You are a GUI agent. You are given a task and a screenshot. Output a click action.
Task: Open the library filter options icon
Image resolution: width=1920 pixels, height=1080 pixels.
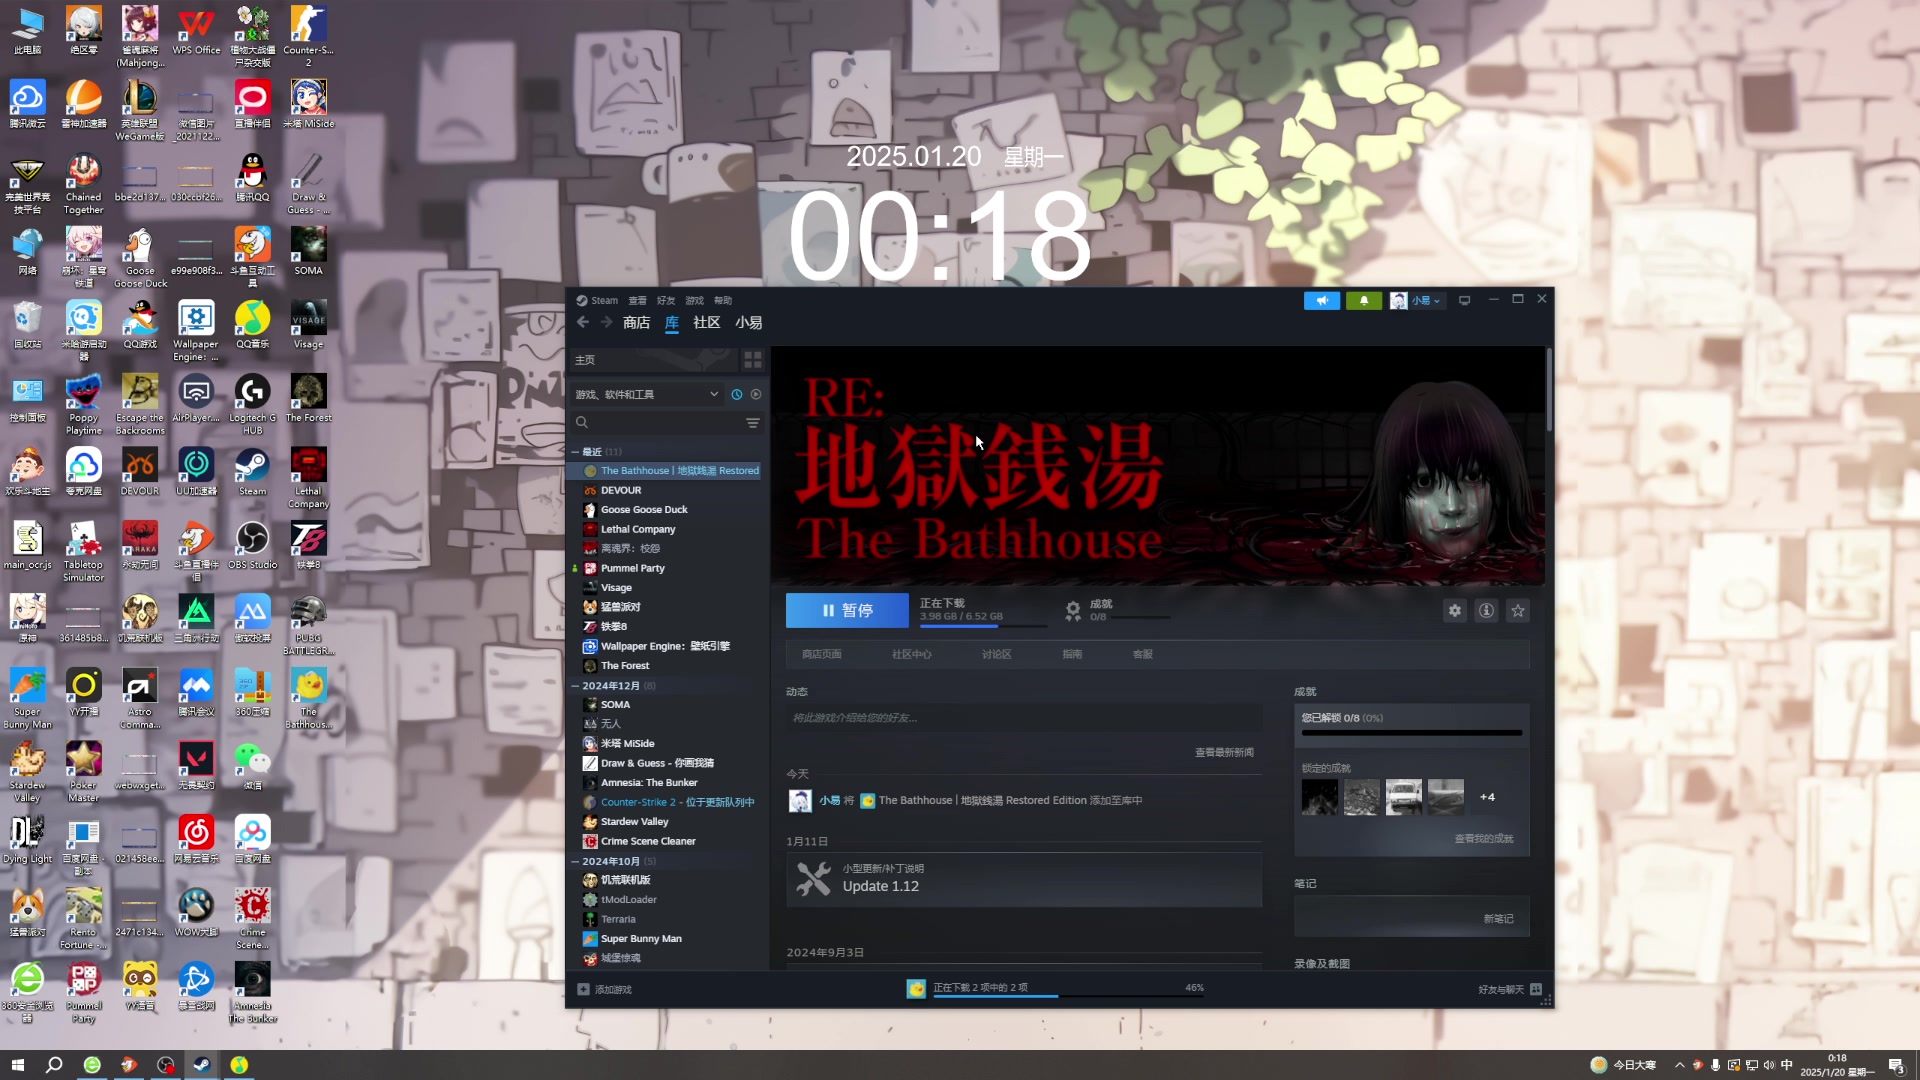pos(752,423)
